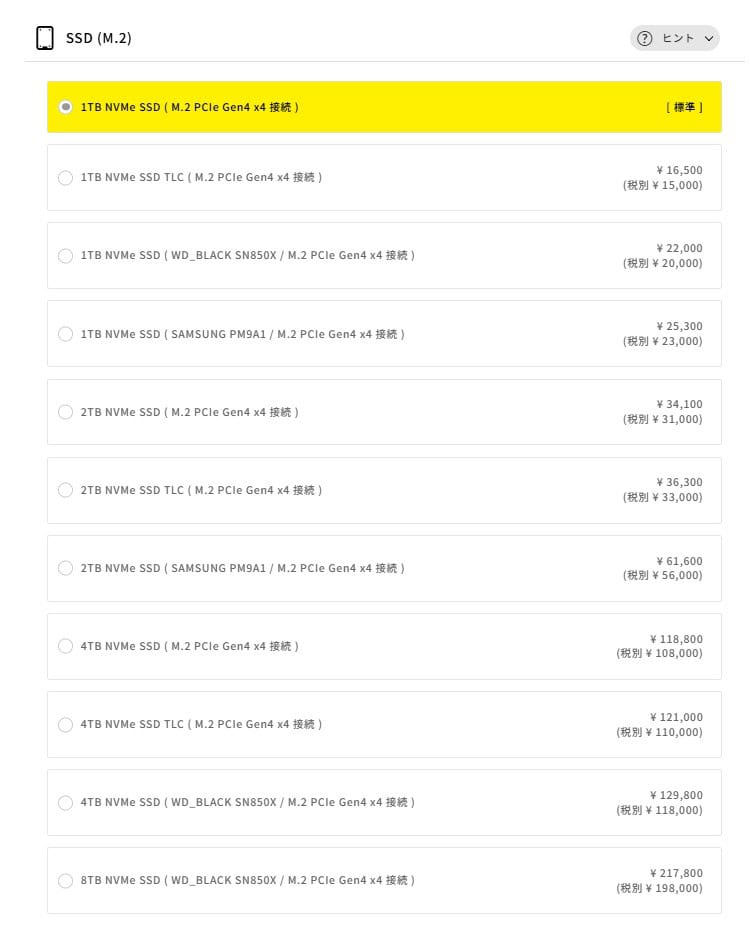This screenshot has width=750, height=934.
Task: Choose 1TB WD_BLACK SN850X radio option
Action: [66, 256]
